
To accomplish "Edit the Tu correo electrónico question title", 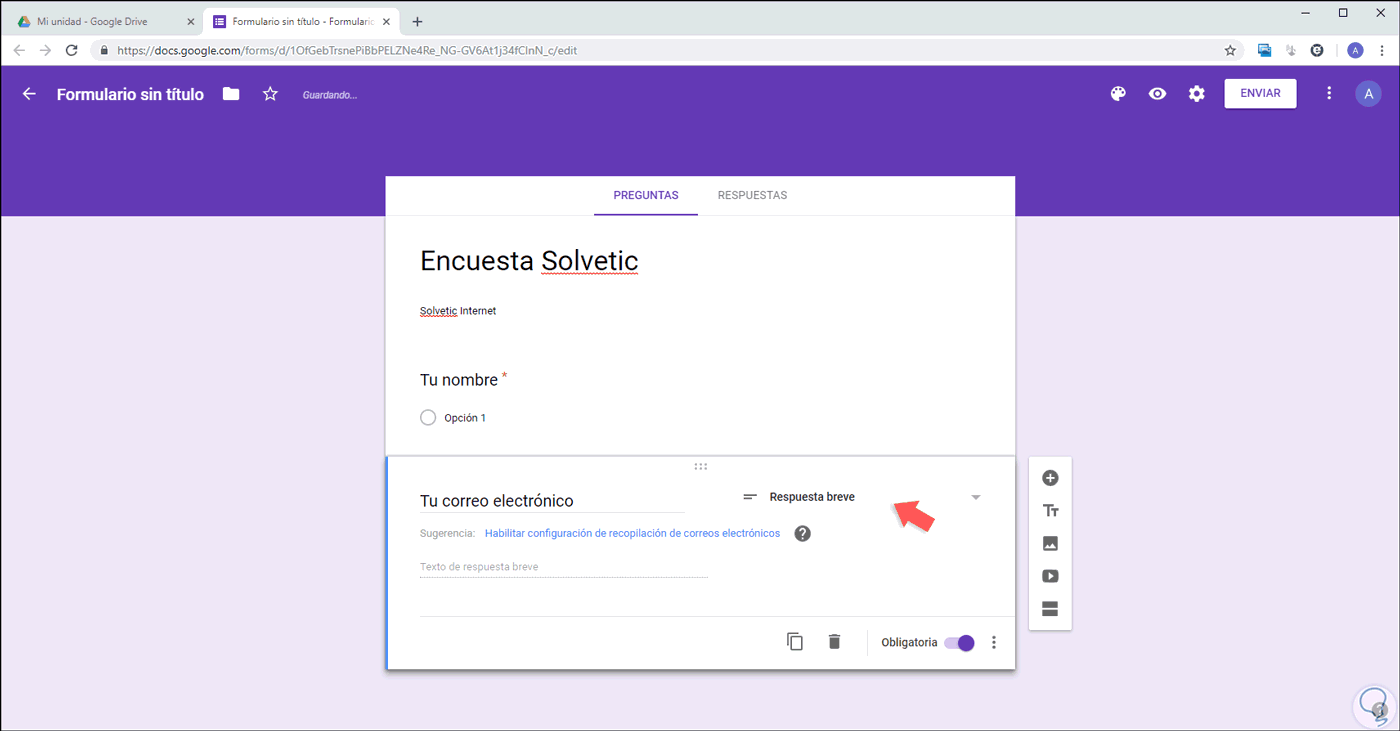I will coord(552,501).
